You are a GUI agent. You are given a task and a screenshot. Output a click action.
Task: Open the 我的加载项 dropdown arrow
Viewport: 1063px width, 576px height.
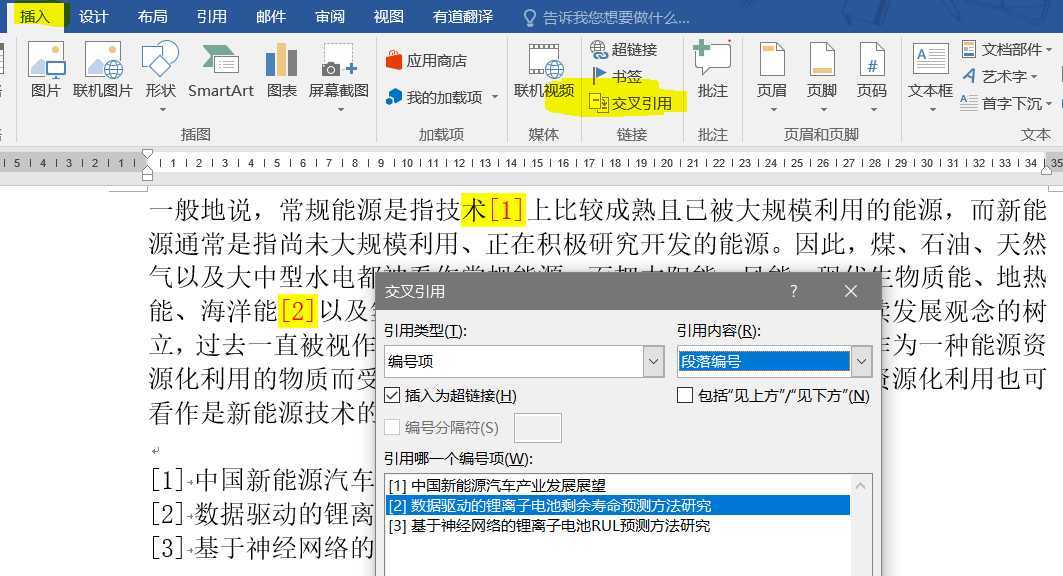pyautogui.click(x=495, y=98)
